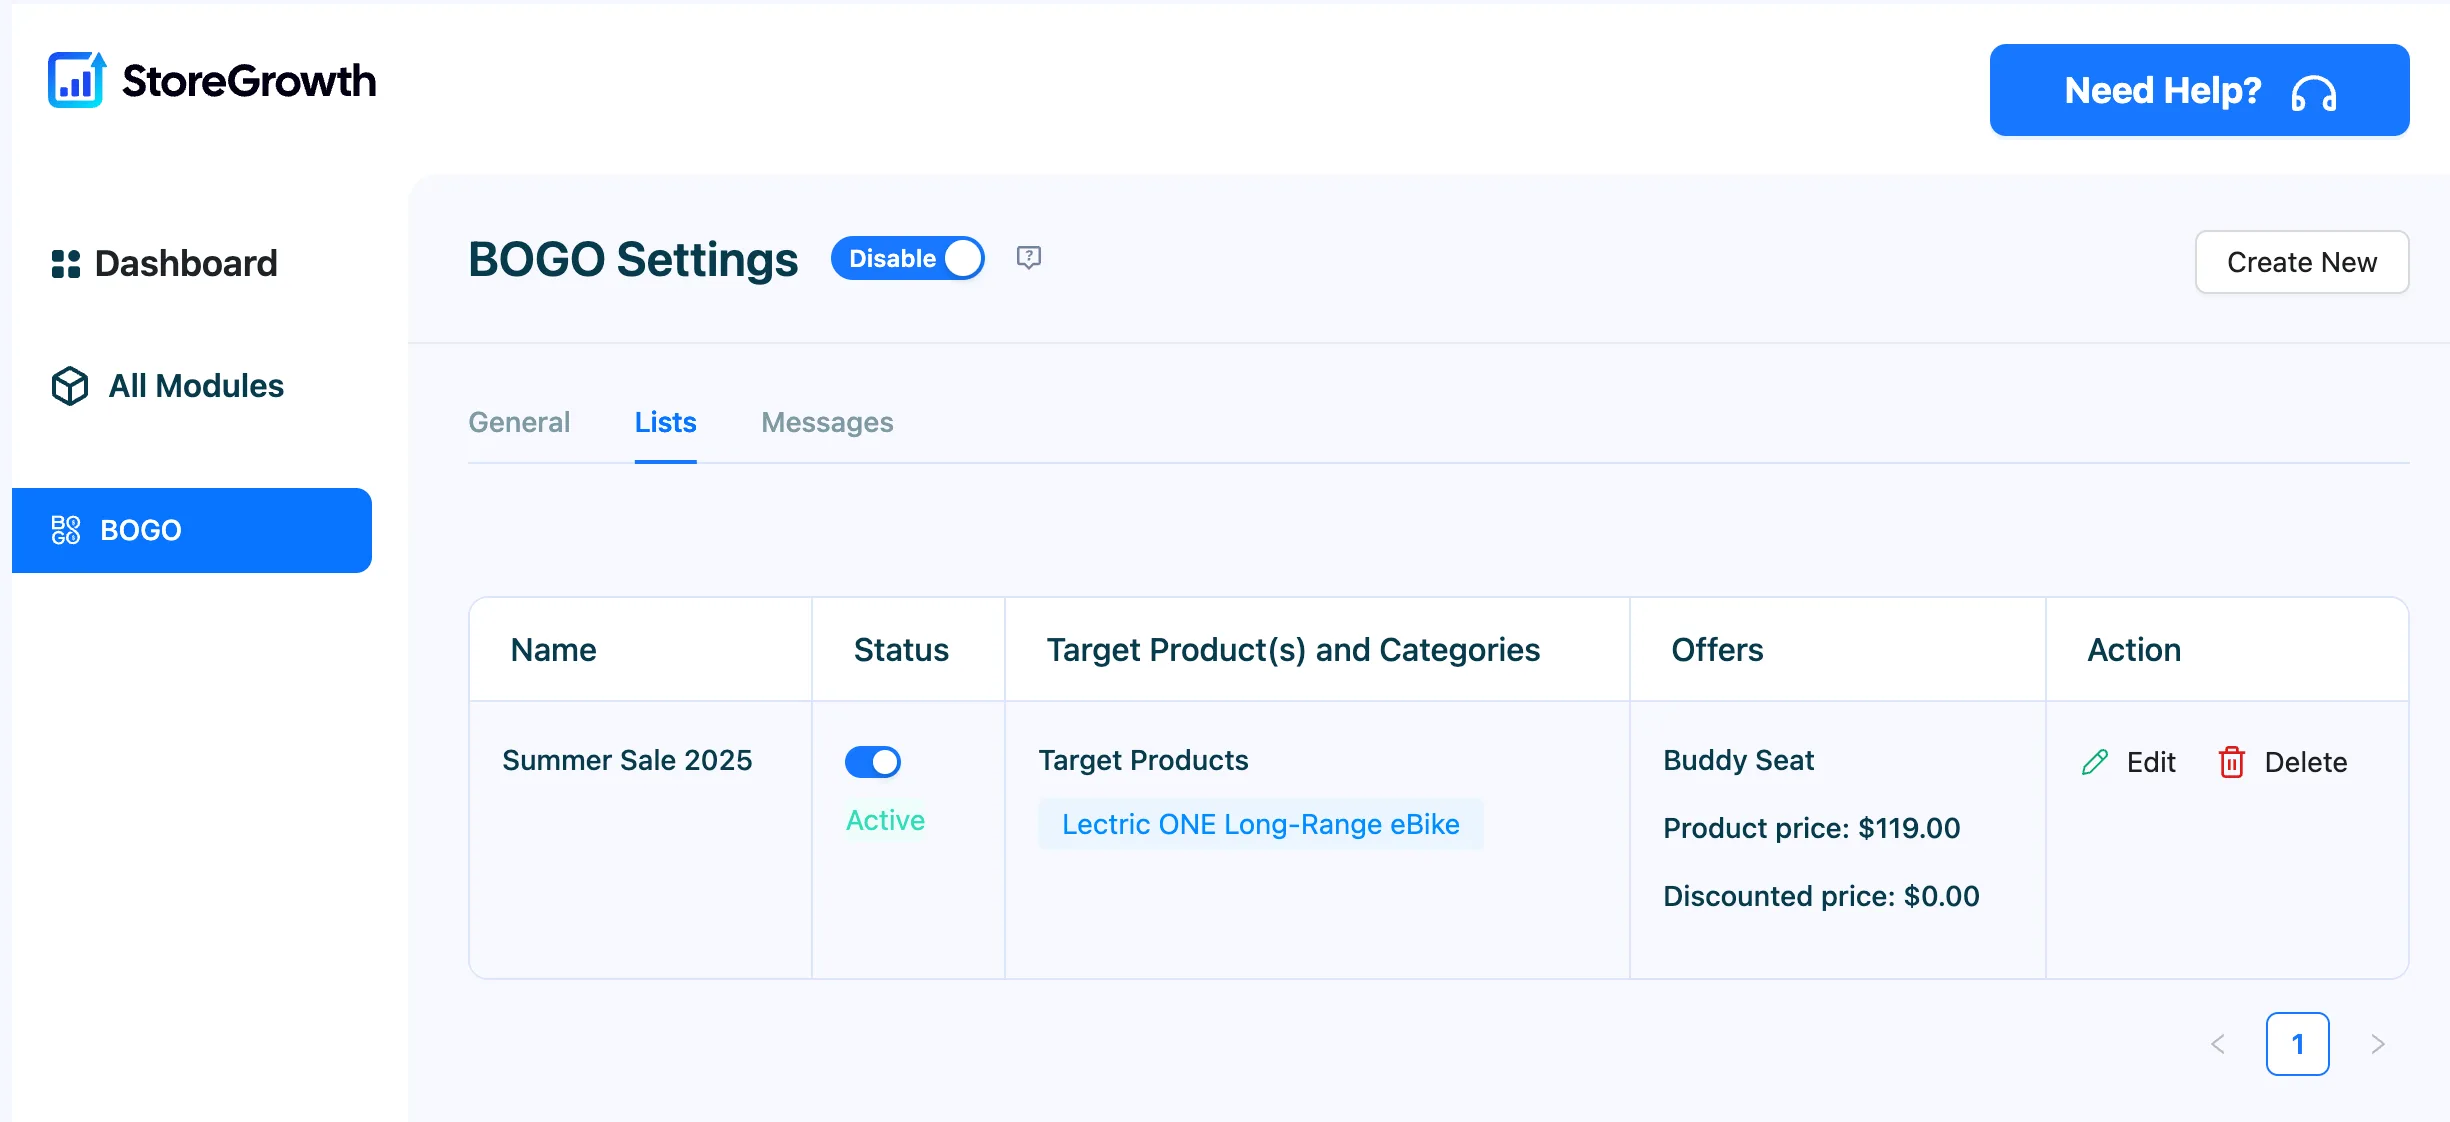Click the headset icon in Need Help
Screen dimensions: 2450x1122
click(2314, 93)
